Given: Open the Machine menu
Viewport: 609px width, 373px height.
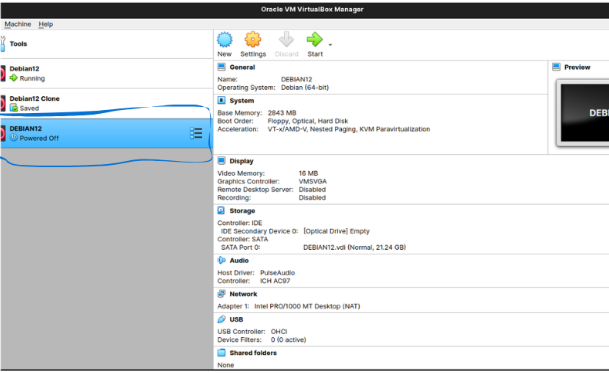Looking at the screenshot, I should pyautogui.click(x=17, y=24).
